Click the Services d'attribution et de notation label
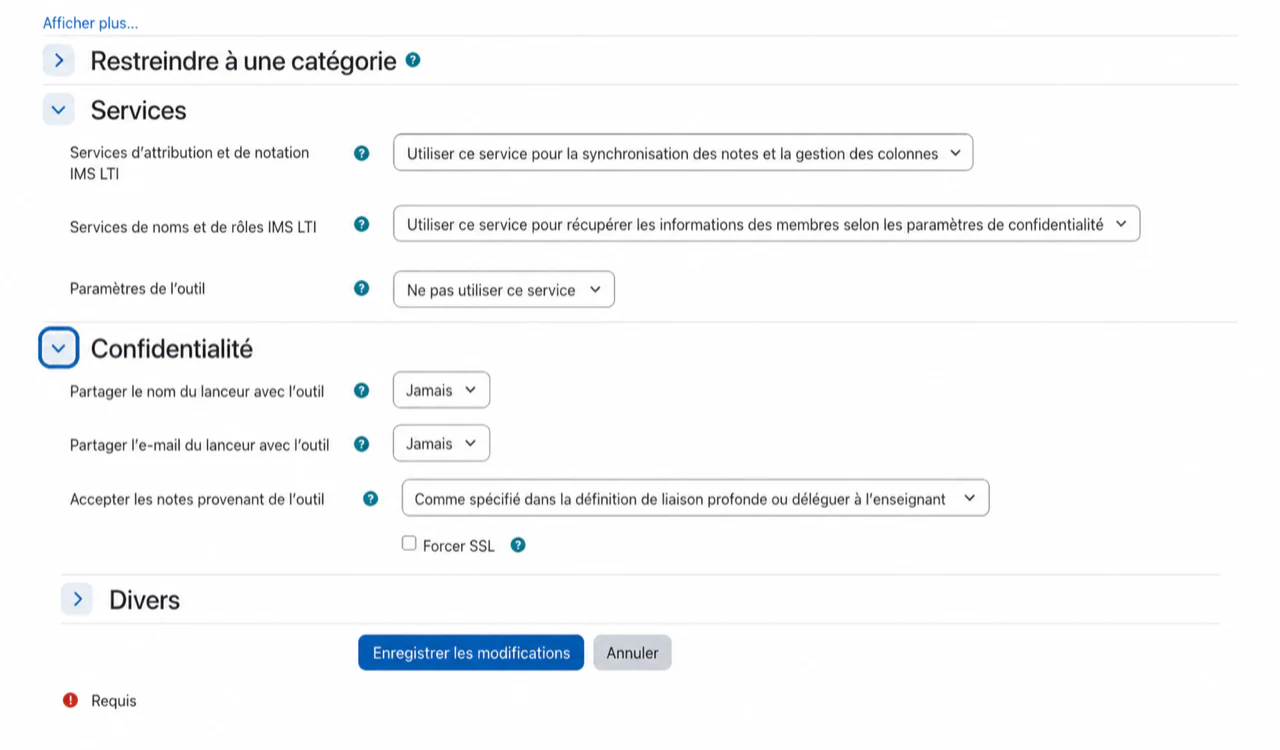 (190, 163)
